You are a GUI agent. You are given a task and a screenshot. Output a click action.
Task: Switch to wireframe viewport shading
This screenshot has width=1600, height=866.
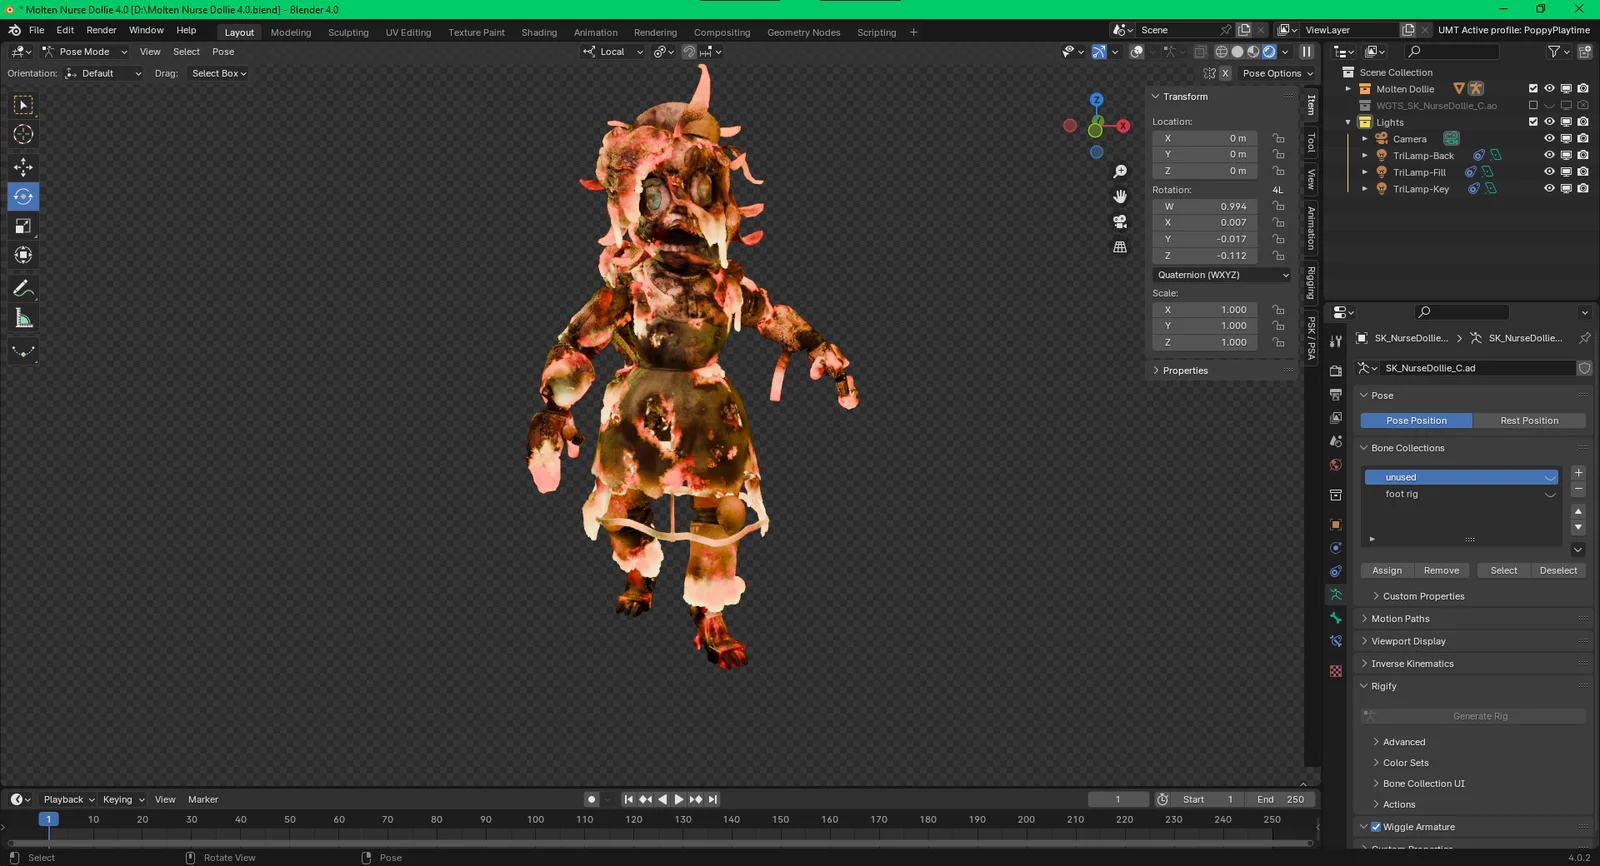pyautogui.click(x=1221, y=52)
